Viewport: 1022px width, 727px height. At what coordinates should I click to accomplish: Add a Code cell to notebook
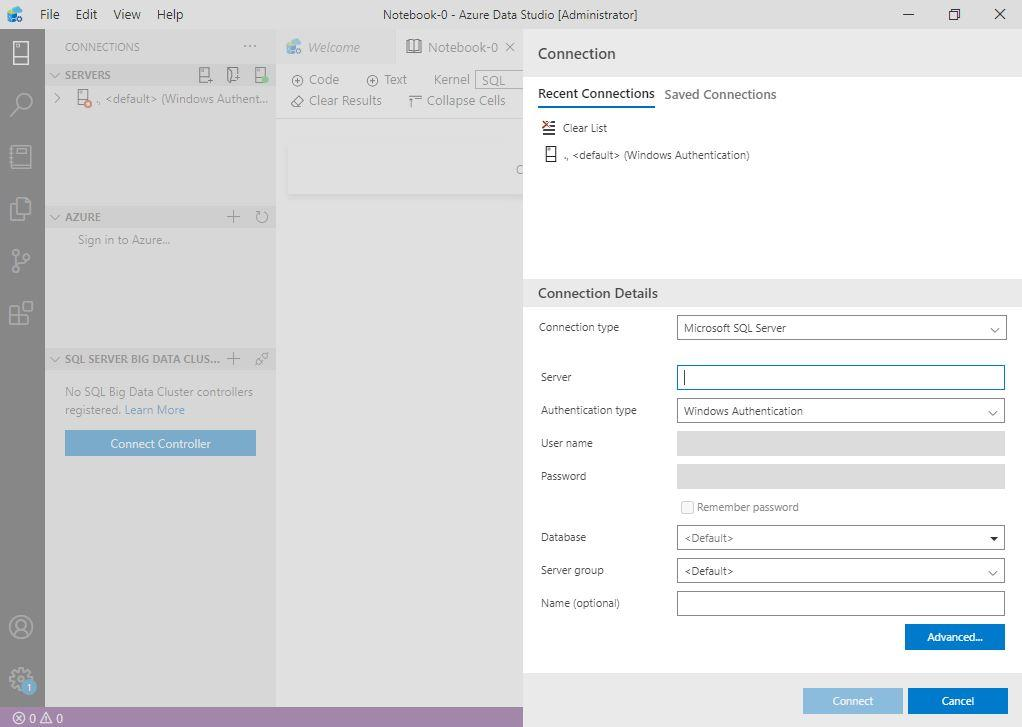(315, 80)
